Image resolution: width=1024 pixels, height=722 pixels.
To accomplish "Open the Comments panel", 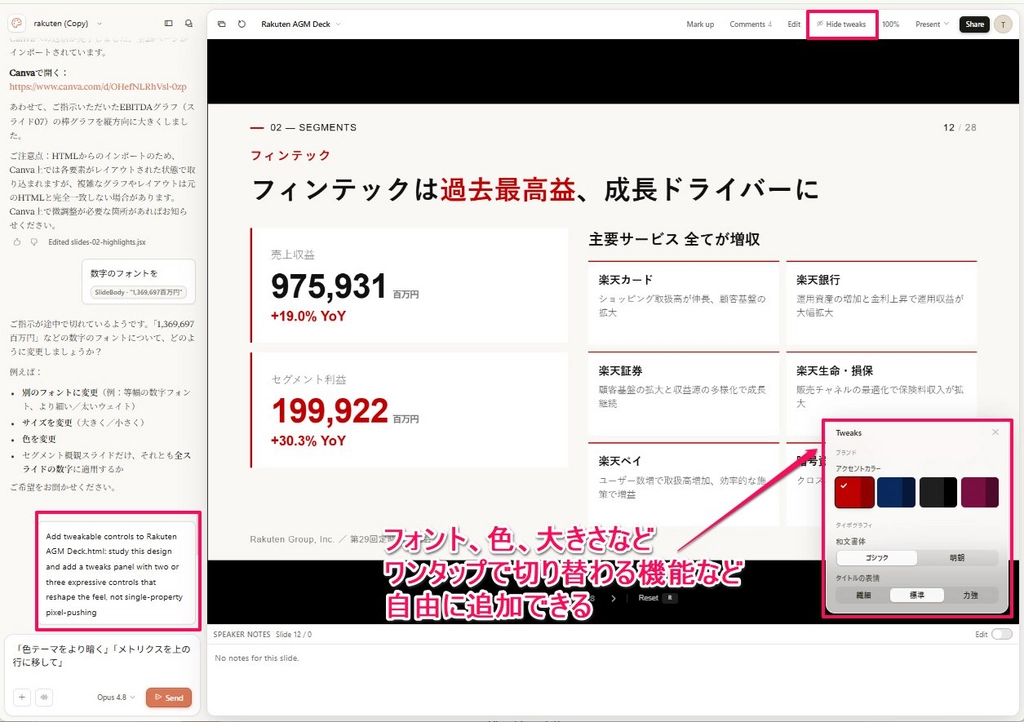I will [x=750, y=24].
